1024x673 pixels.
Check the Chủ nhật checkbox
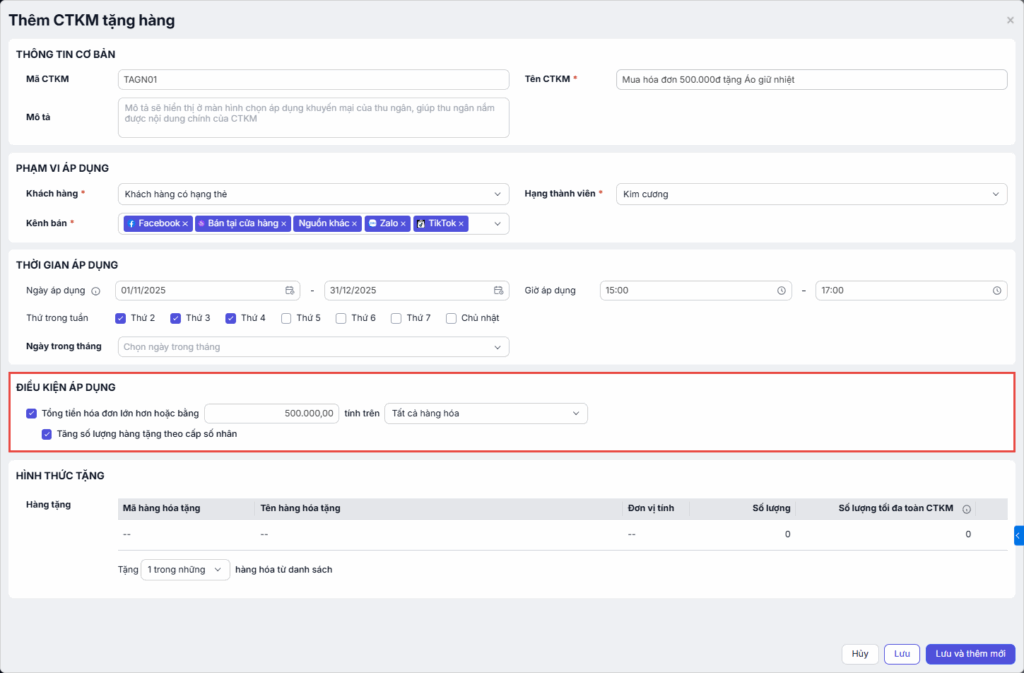click(452, 318)
